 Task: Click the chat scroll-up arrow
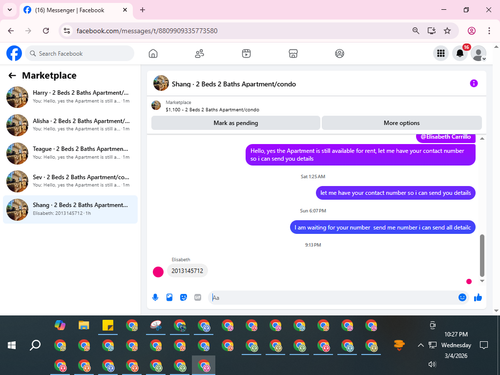point(482,138)
